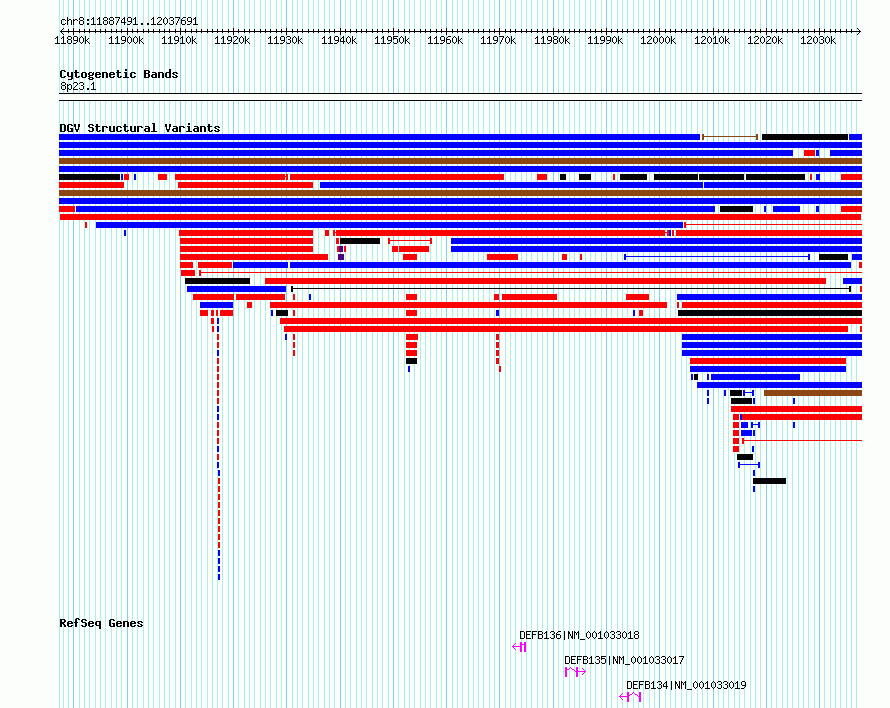Click the 11950k ruler label

(392, 40)
